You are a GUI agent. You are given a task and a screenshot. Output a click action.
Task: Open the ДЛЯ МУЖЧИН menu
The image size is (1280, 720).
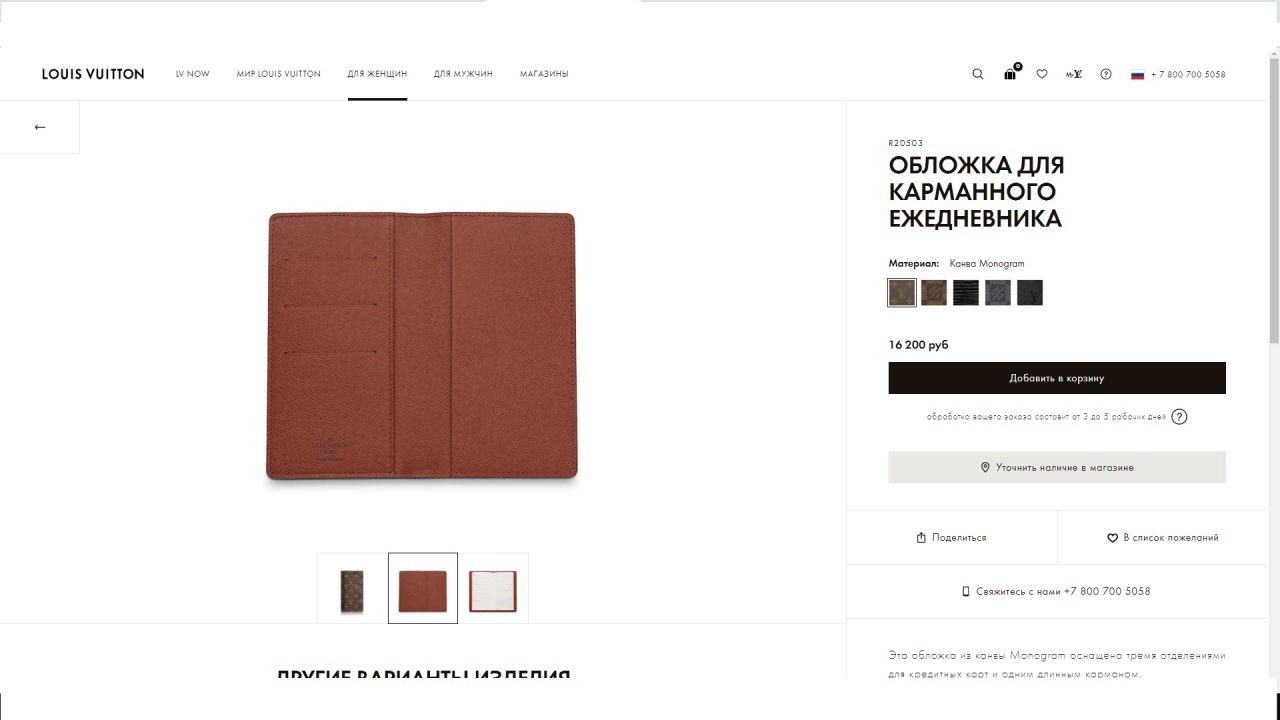pos(463,74)
